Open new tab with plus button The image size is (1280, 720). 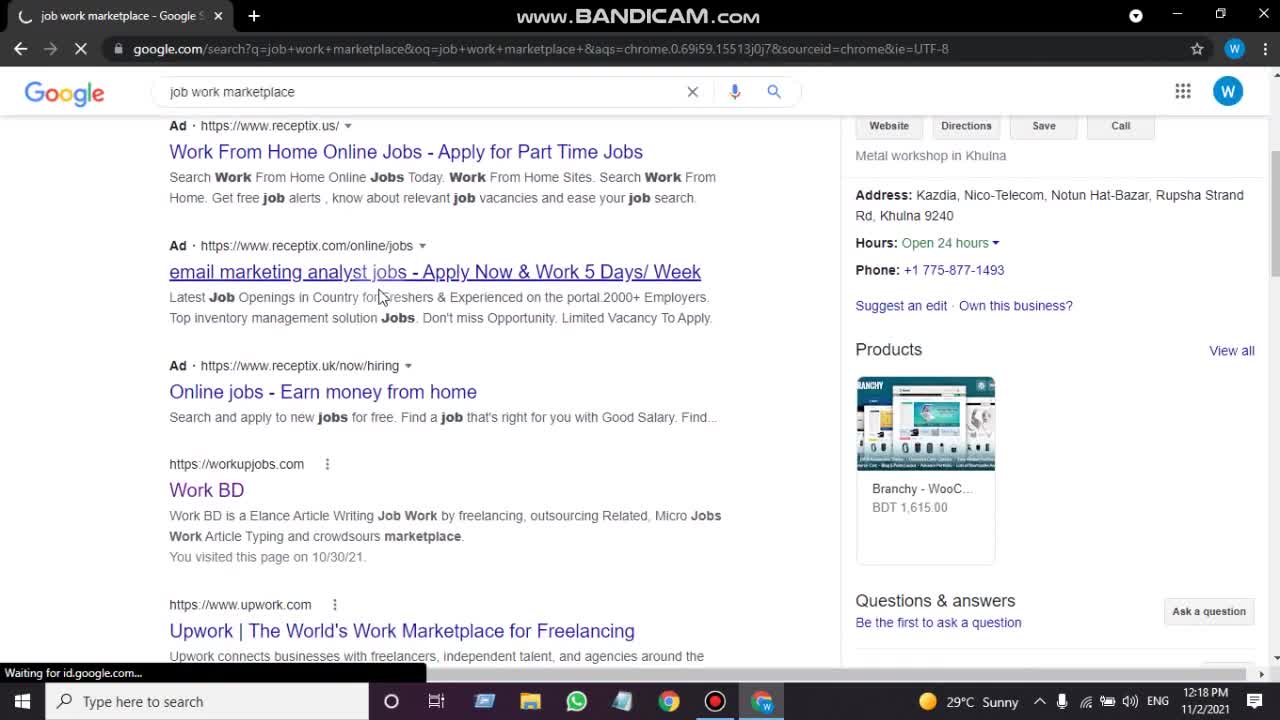[x=254, y=16]
